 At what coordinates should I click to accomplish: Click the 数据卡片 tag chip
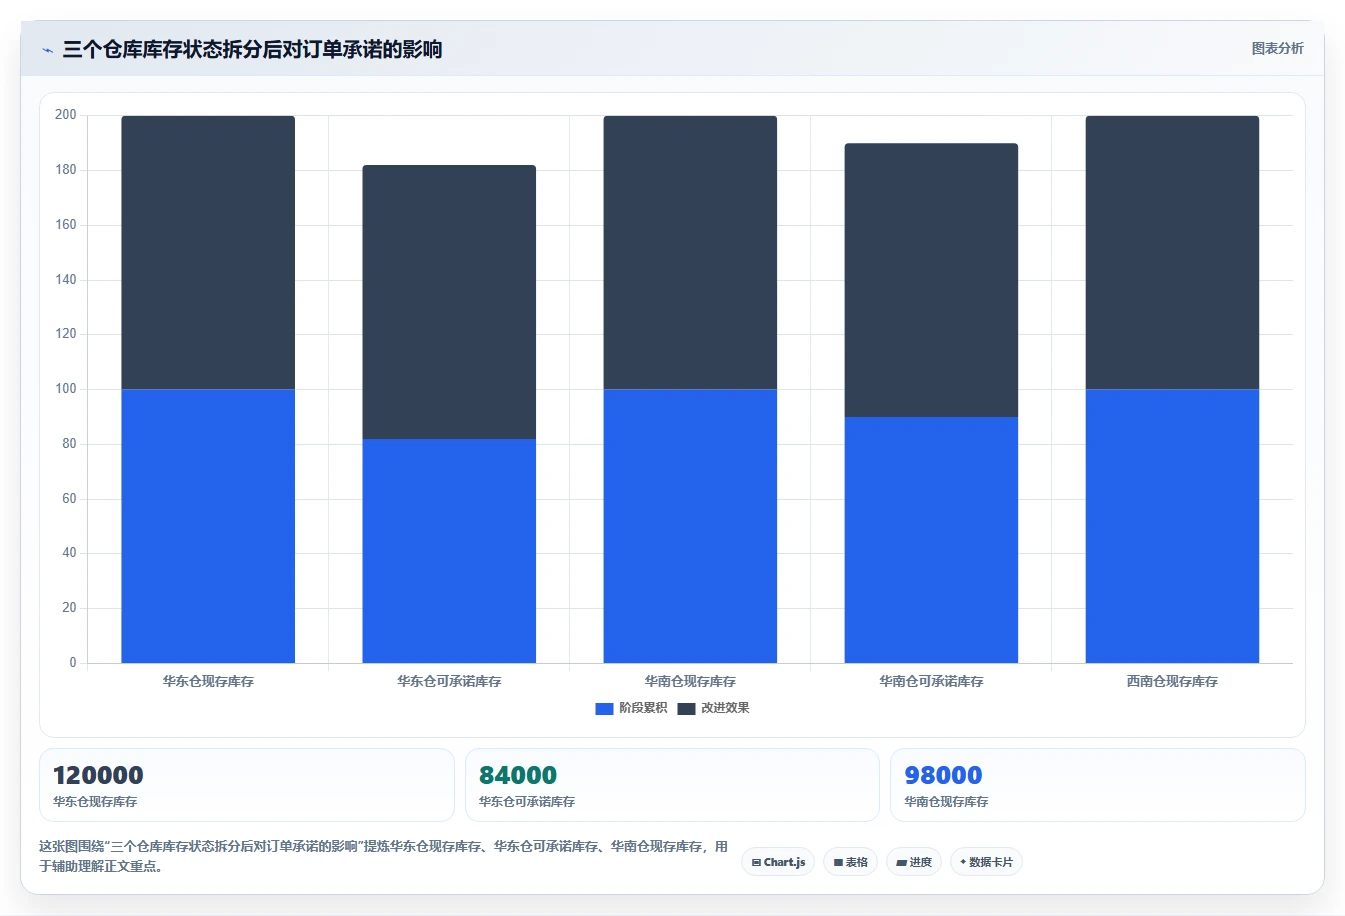click(986, 862)
